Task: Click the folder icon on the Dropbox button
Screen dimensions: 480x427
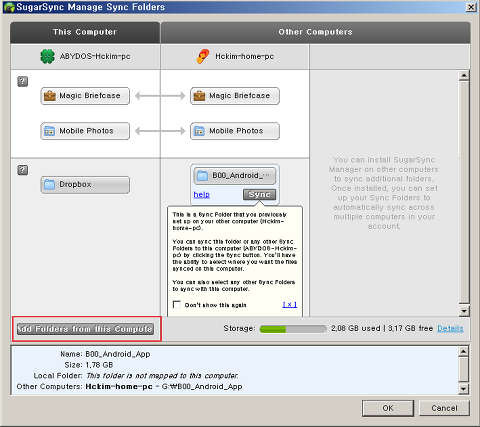Action: click(x=49, y=185)
